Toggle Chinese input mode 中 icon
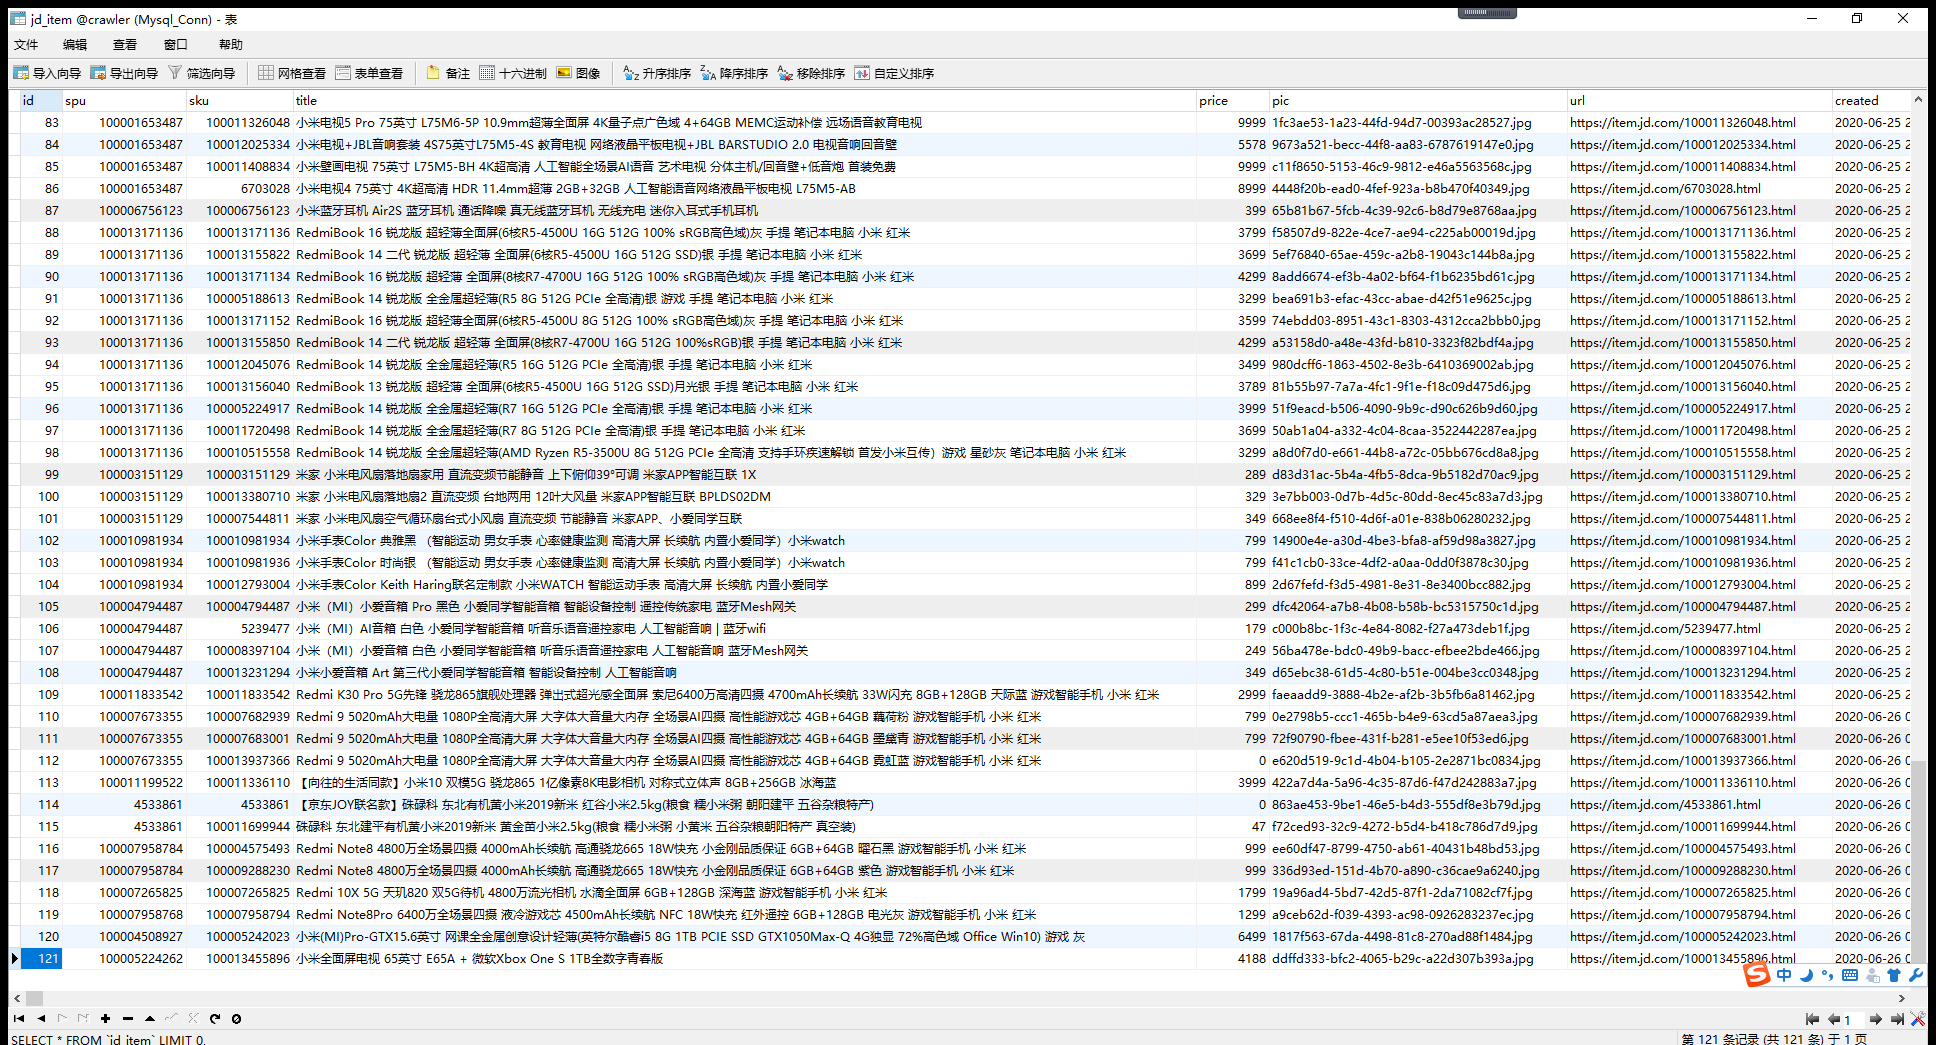Image resolution: width=1936 pixels, height=1045 pixels. 1784,975
